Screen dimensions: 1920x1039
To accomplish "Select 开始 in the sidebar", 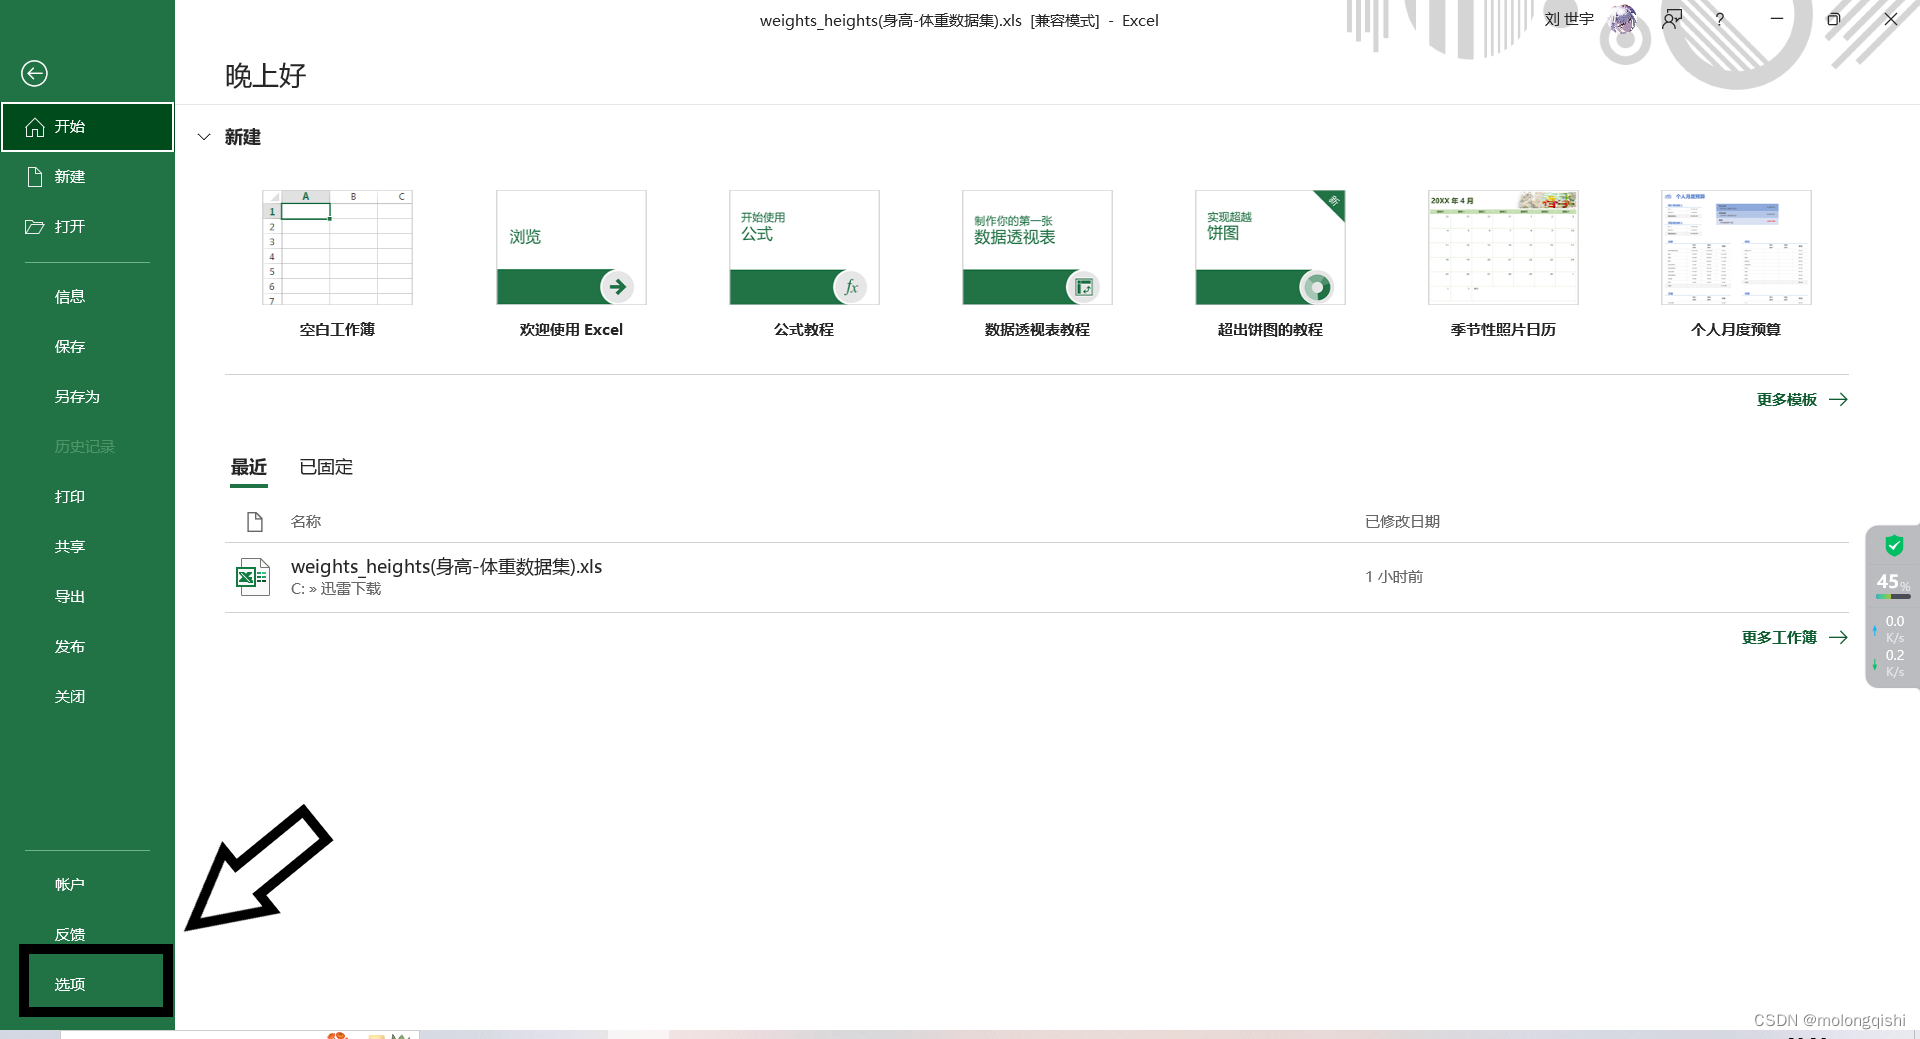I will tap(87, 127).
